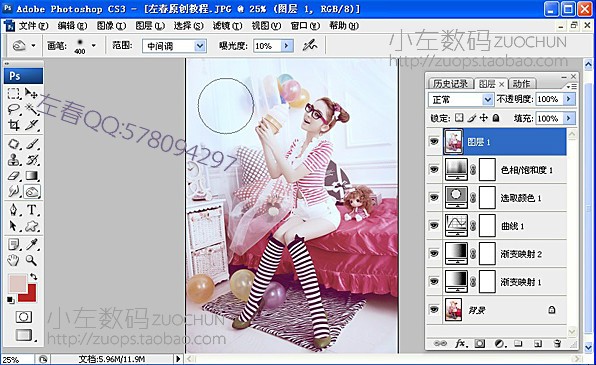This screenshot has width=596, height=365.
Task: Open the tool preset picker dropdown
Action: (33, 46)
